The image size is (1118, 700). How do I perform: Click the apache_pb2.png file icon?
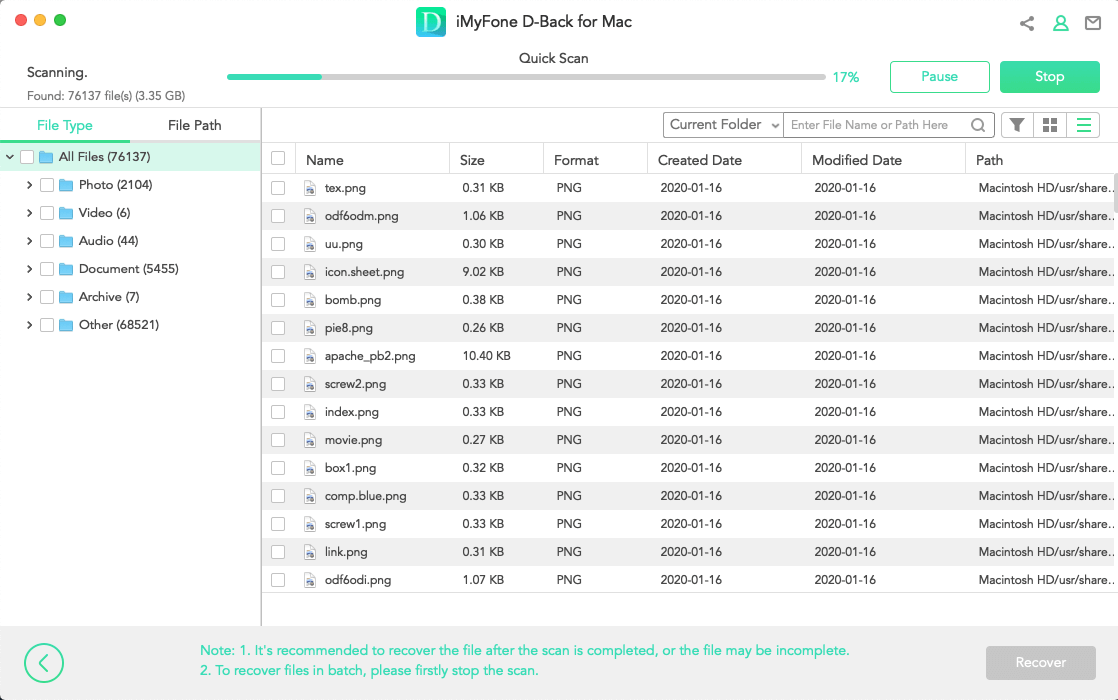click(x=310, y=356)
